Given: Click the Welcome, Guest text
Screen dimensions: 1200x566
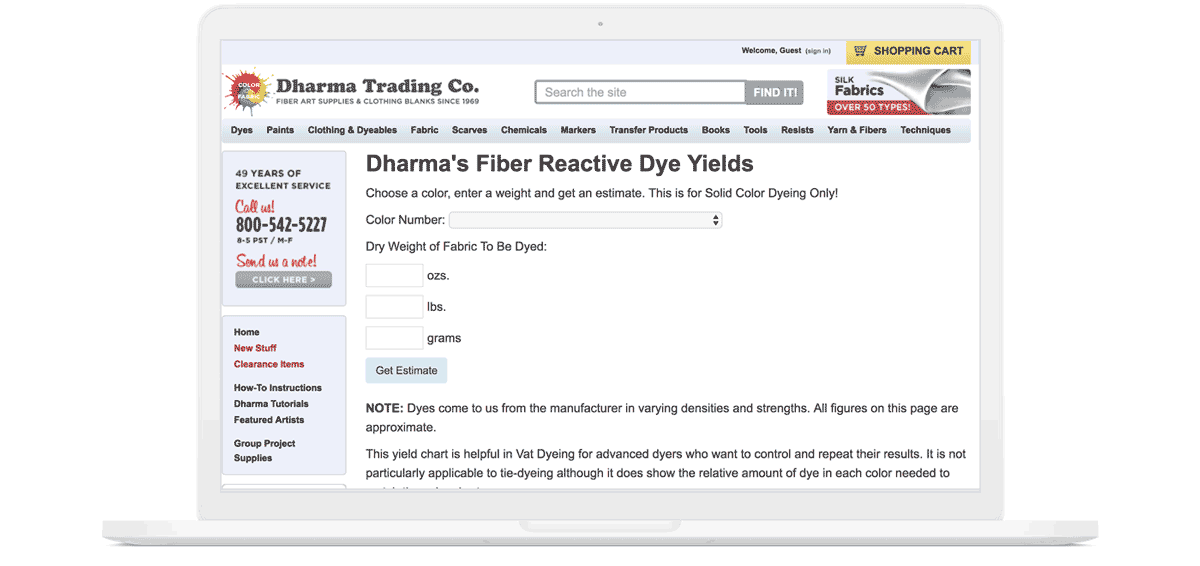Looking at the screenshot, I should [x=771, y=51].
